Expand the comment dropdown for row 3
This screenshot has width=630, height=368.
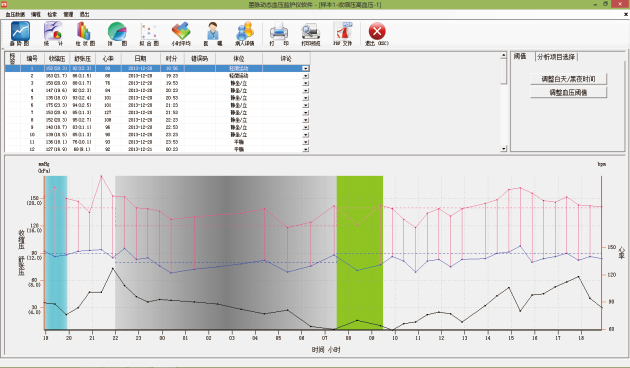tap(306, 83)
